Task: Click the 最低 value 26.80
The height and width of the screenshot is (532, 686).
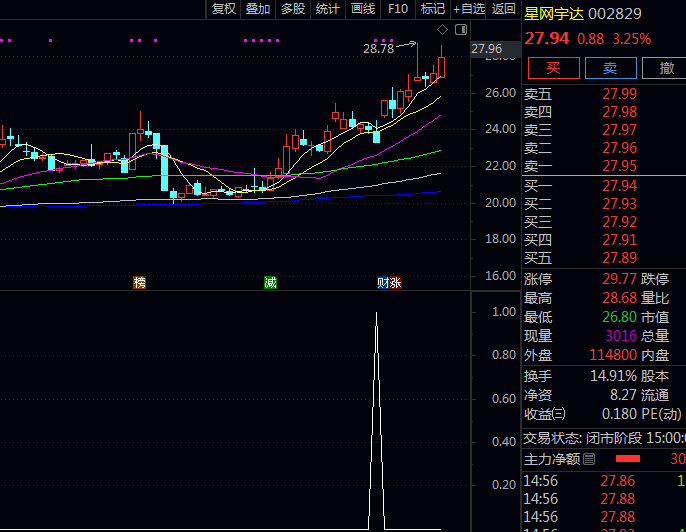Action: point(620,317)
